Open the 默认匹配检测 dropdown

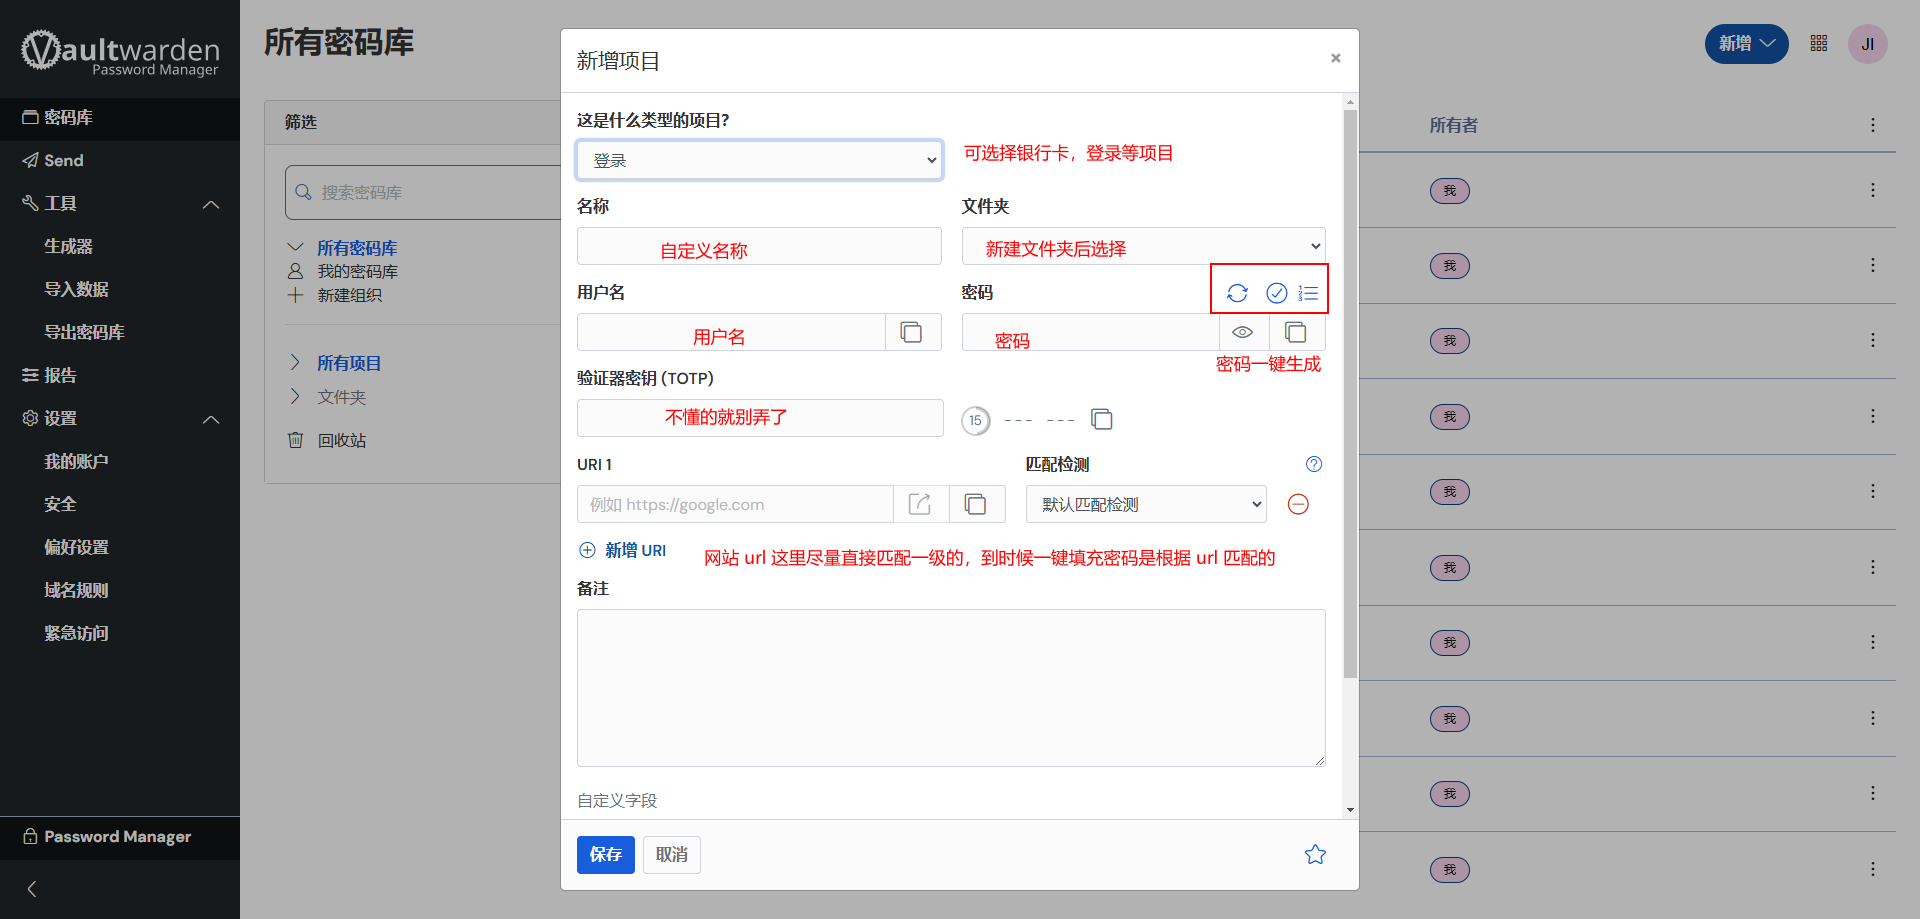click(x=1146, y=504)
